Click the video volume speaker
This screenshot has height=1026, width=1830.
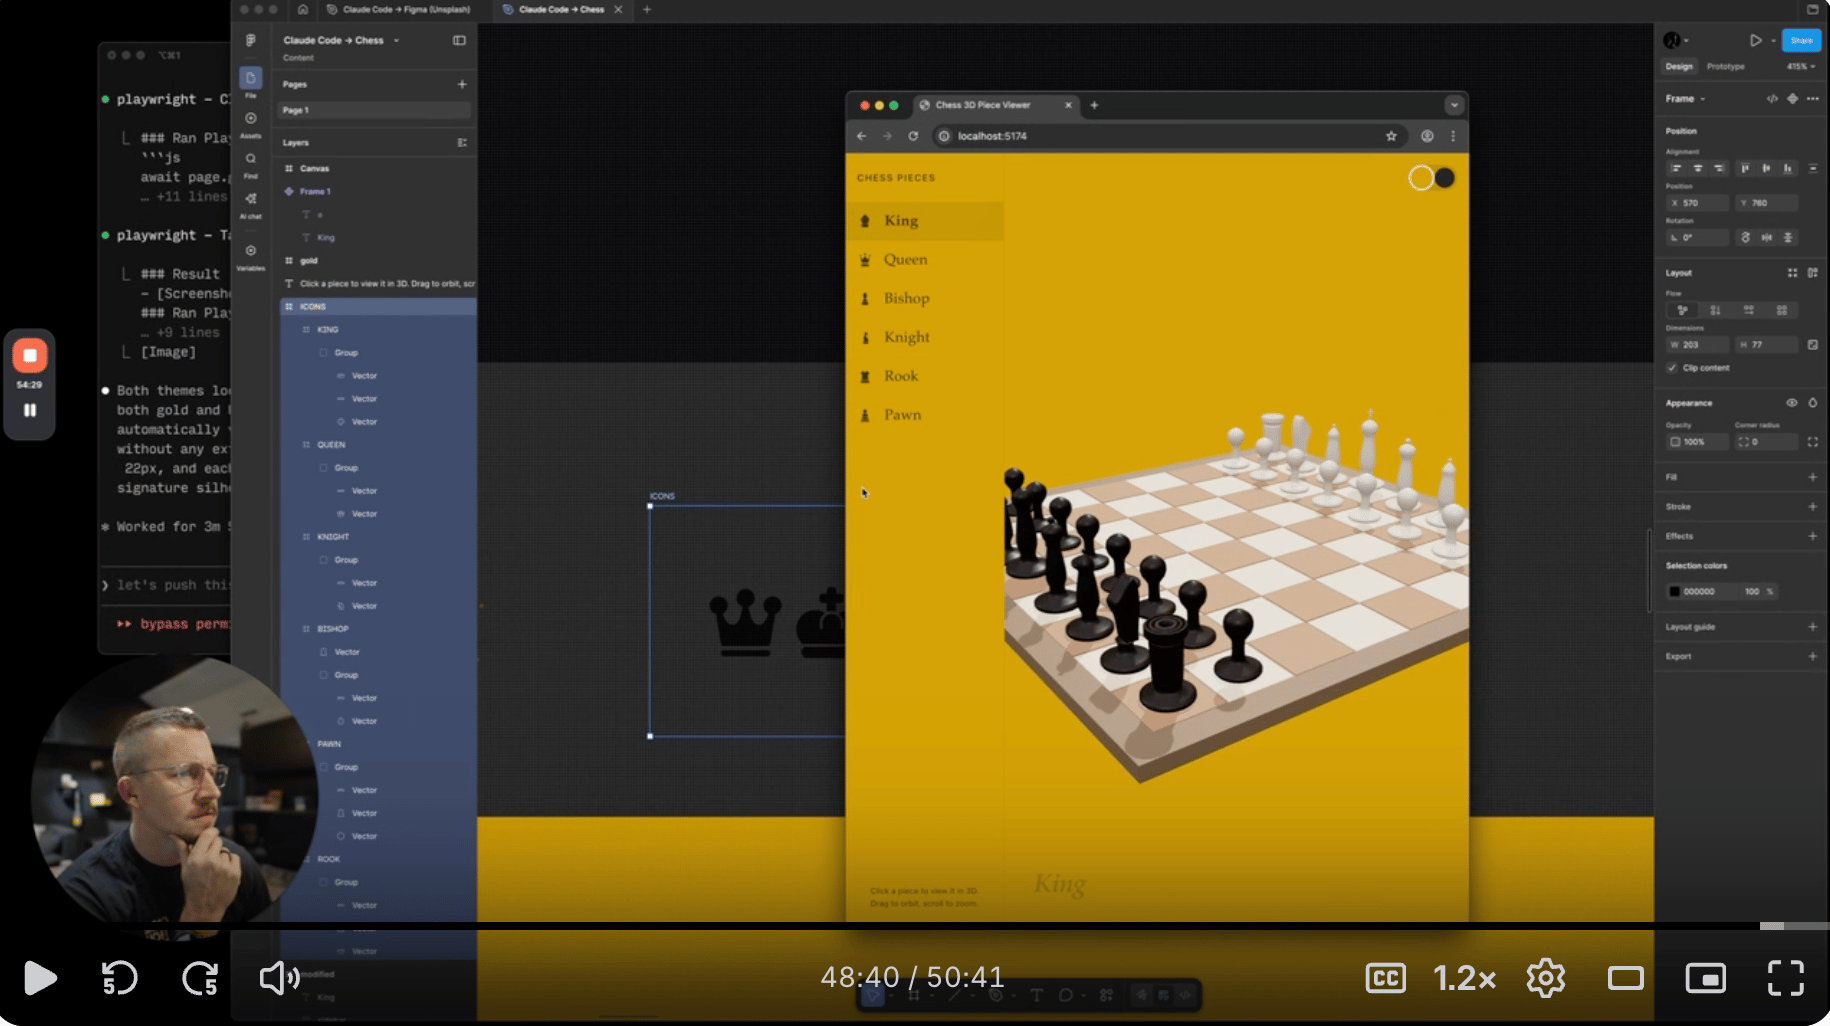coord(280,978)
